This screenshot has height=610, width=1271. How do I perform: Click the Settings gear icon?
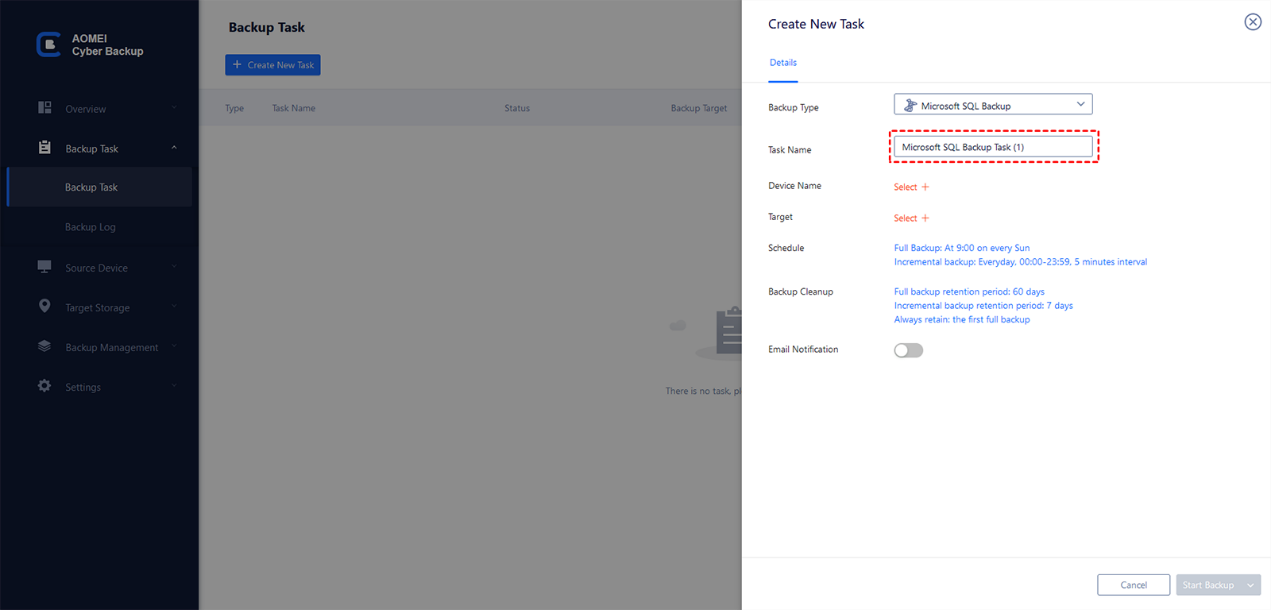(x=44, y=386)
